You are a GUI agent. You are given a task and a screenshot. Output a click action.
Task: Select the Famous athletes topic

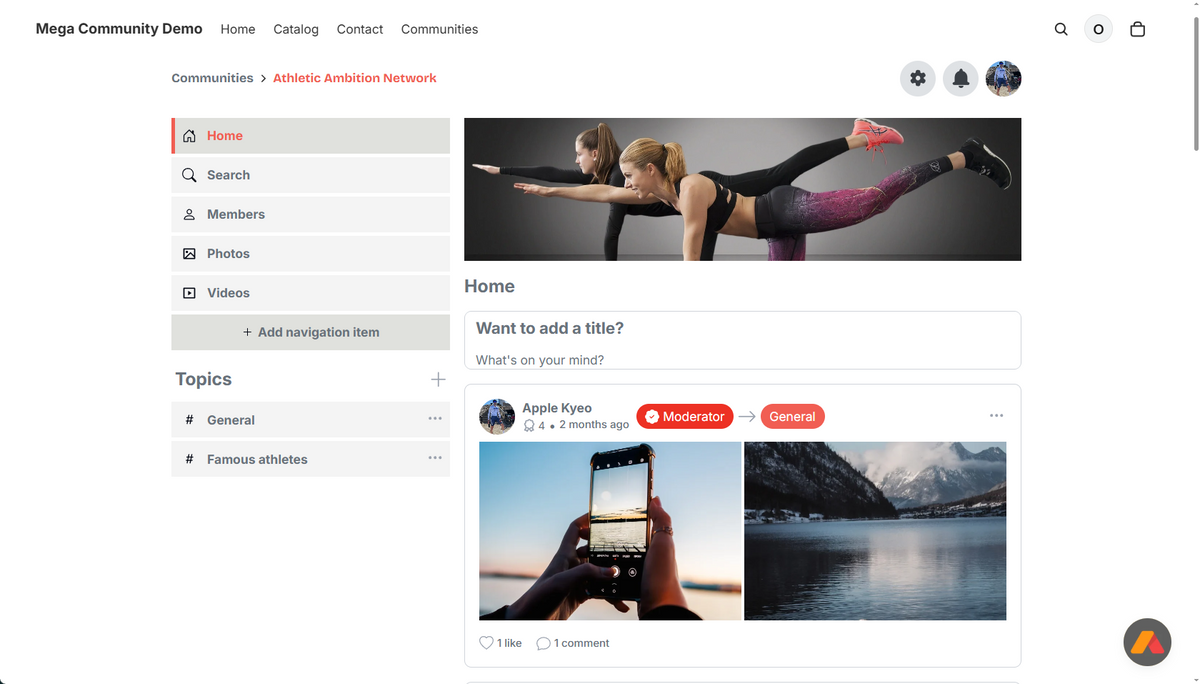pos(311,459)
